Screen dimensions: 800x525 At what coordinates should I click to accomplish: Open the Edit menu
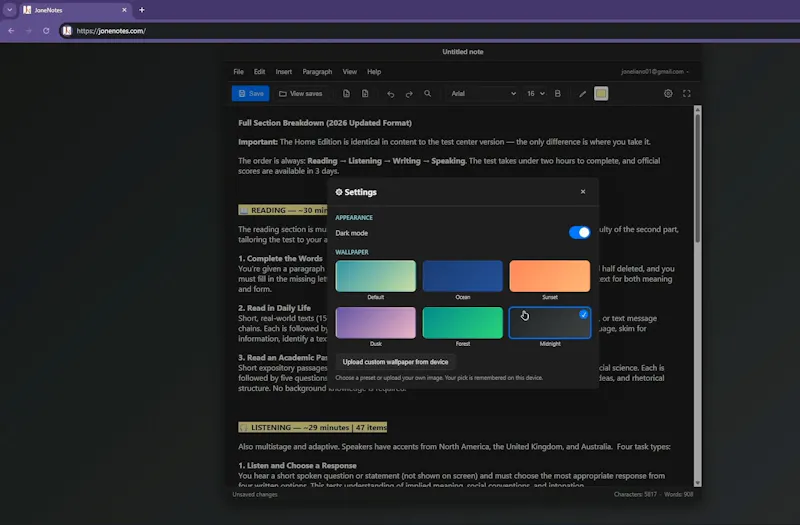[x=259, y=72]
